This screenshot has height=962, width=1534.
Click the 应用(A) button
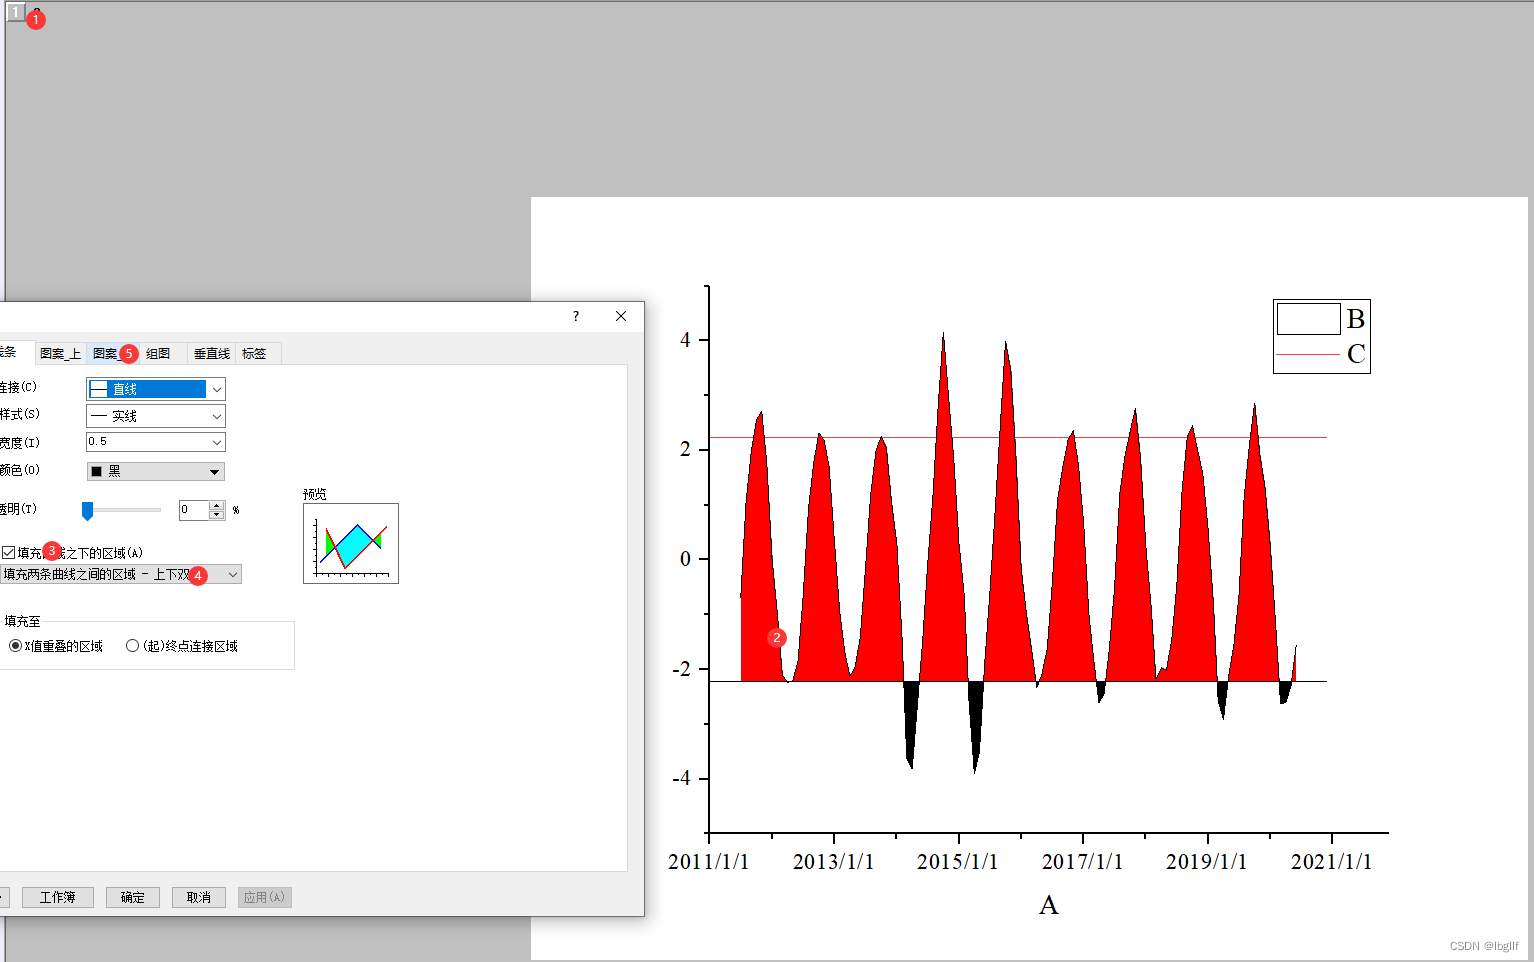pos(265,897)
